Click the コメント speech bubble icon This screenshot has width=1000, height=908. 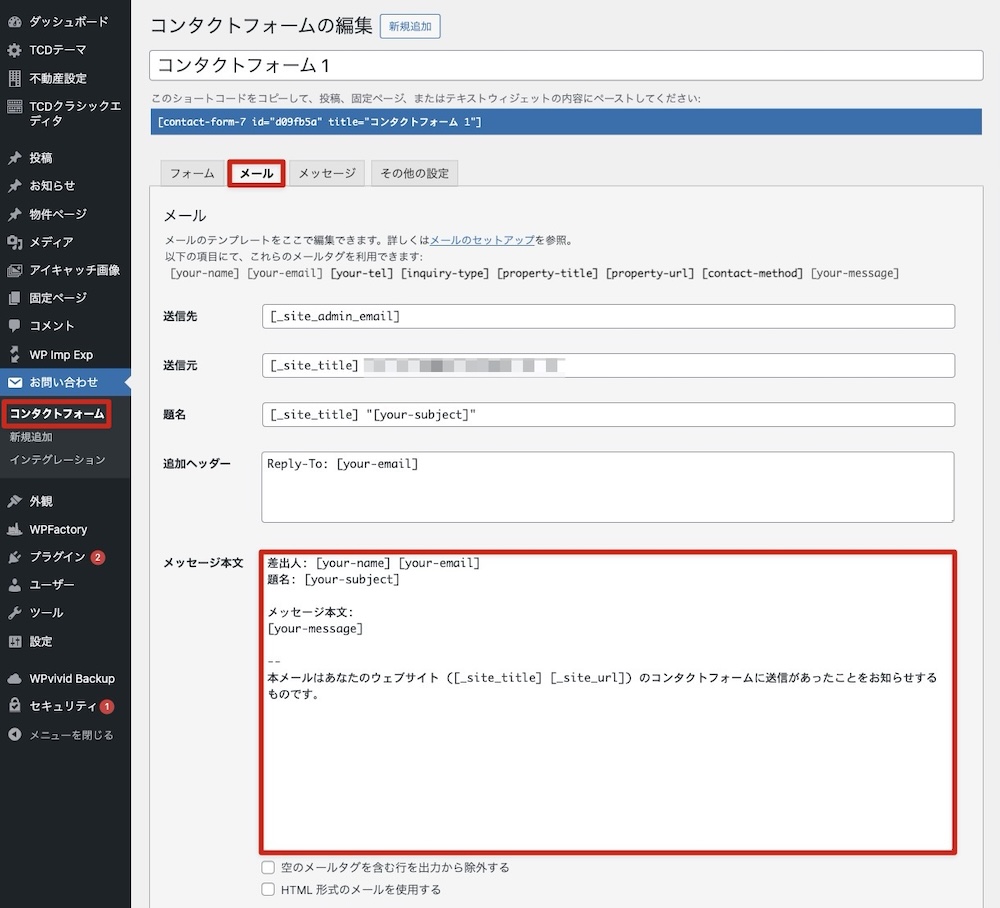(15, 326)
